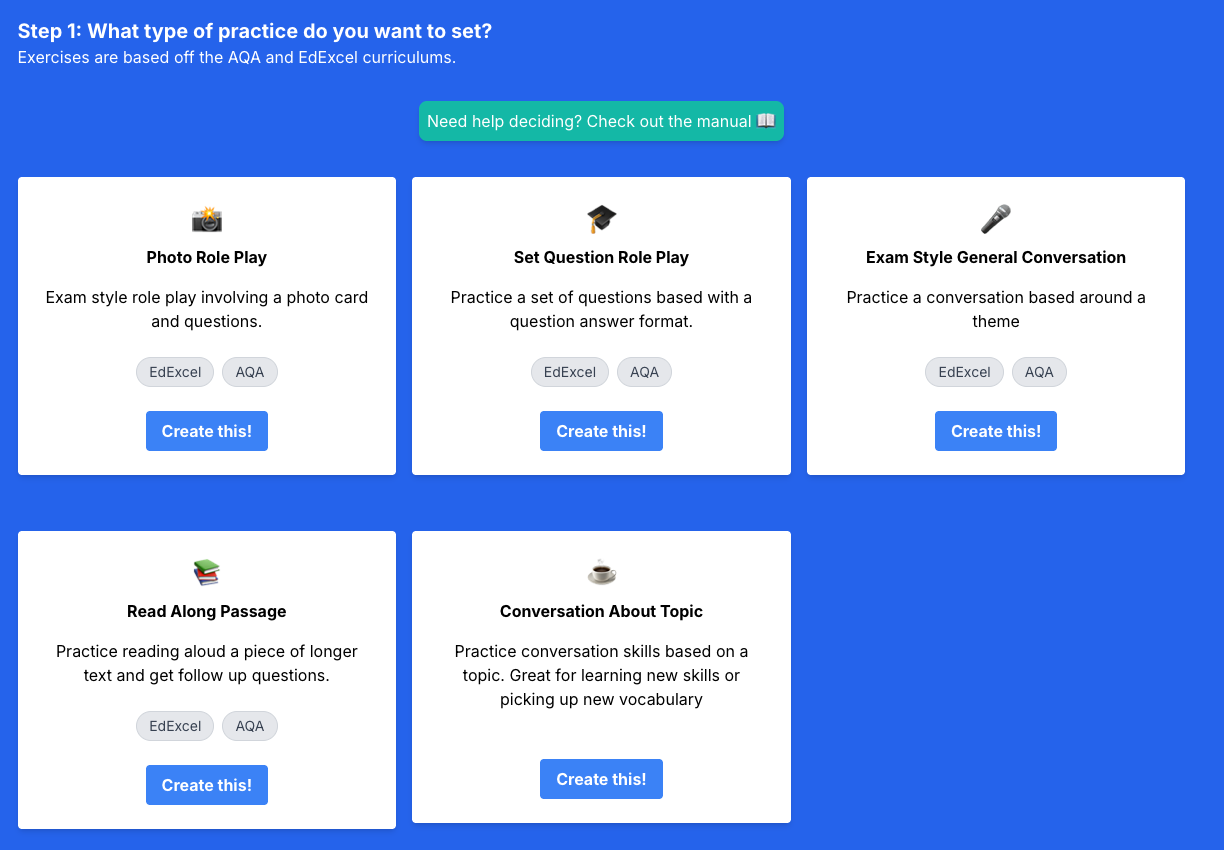Select the EdExcel tag under Set Question Role Play
This screenshot has height=850, width=1224.
coord(570,372)
